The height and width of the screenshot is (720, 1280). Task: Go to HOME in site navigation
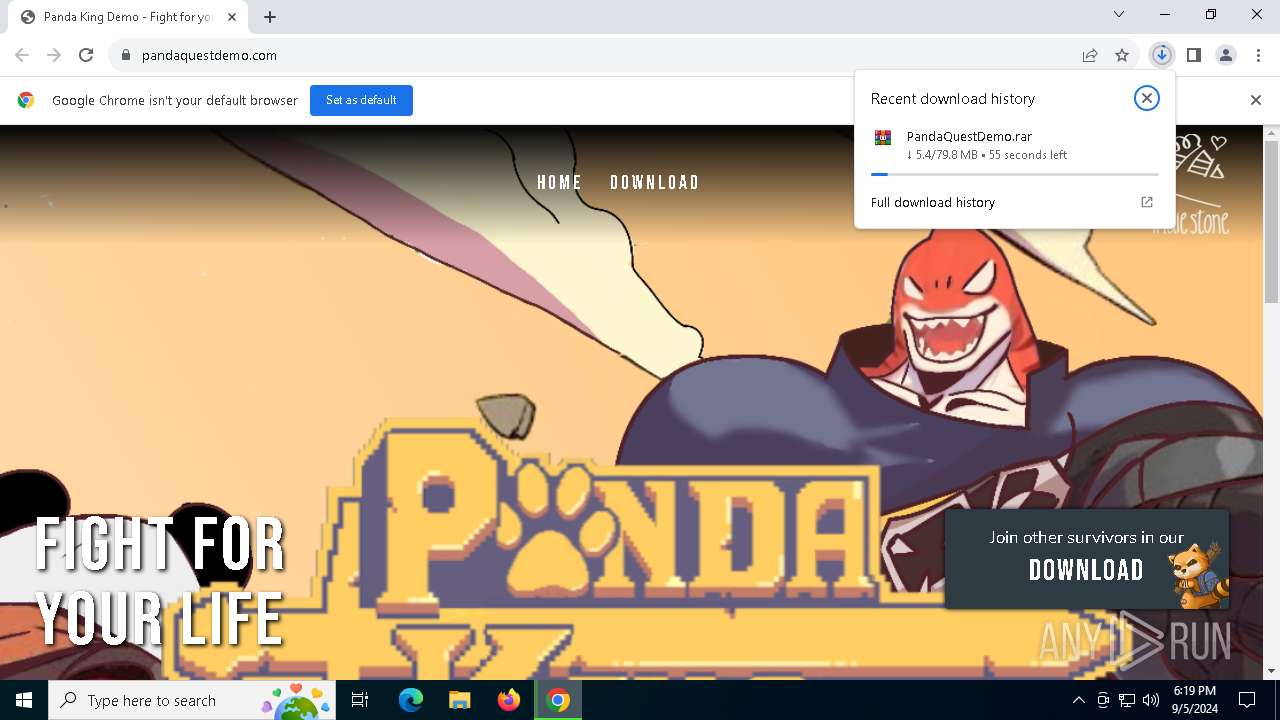(x=560, y=183)
